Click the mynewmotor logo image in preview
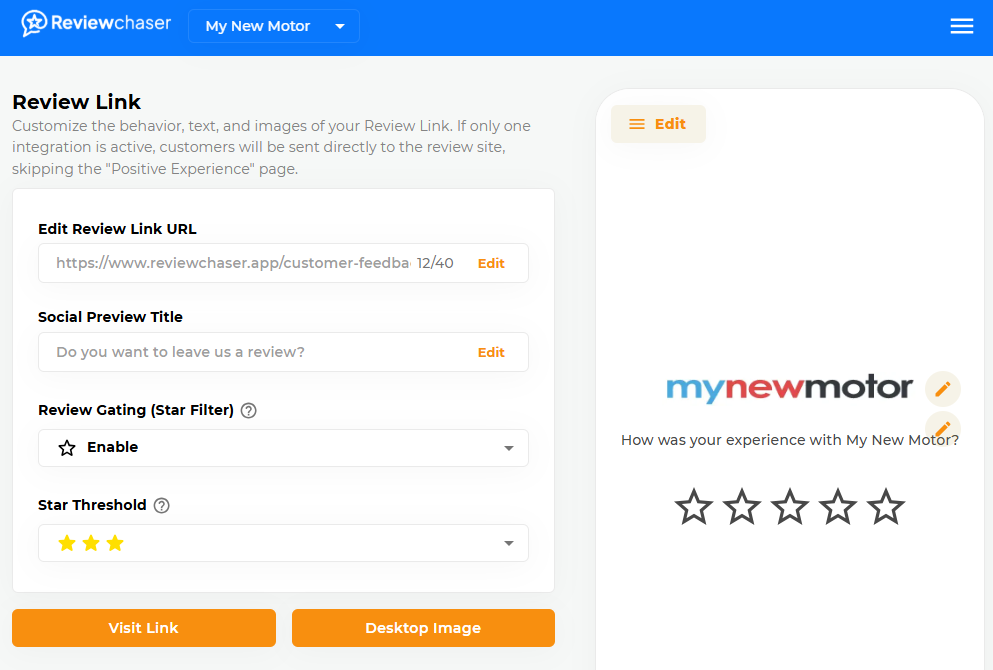 pyautogui.click(x=789, y=388)
